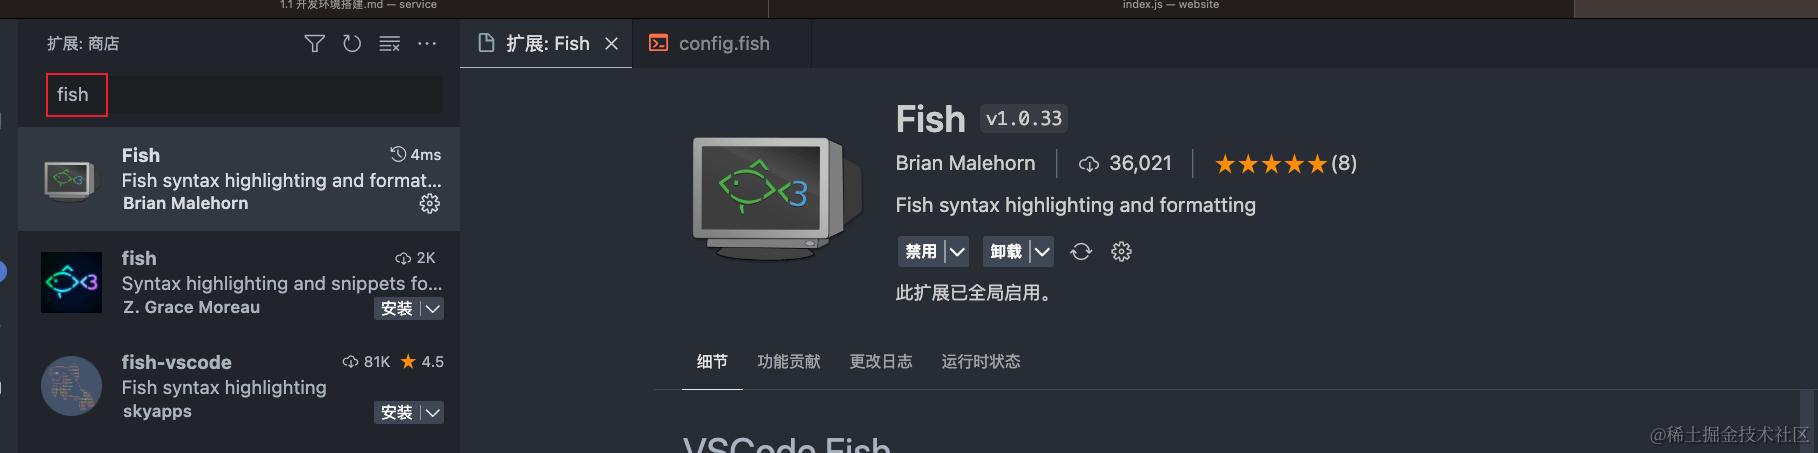The height and width of the screenshot is (453, 1818).
Task: Select the 运行时状态 tab
Action: point(981,362)
